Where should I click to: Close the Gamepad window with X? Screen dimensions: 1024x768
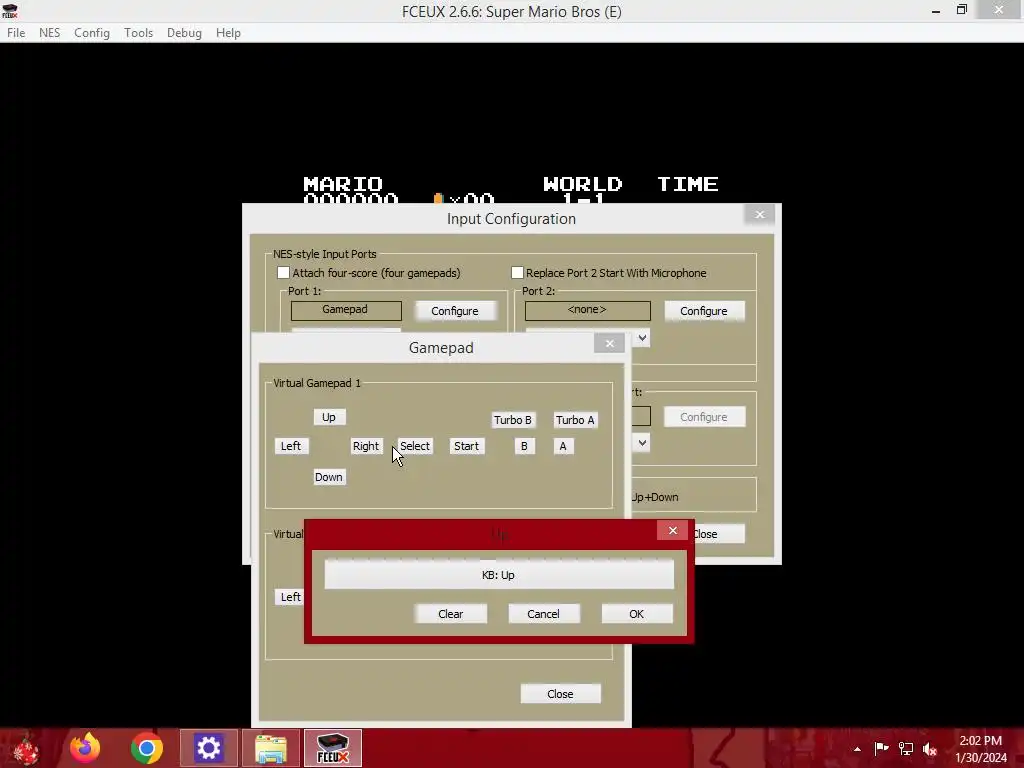click(x=609, y=344)
